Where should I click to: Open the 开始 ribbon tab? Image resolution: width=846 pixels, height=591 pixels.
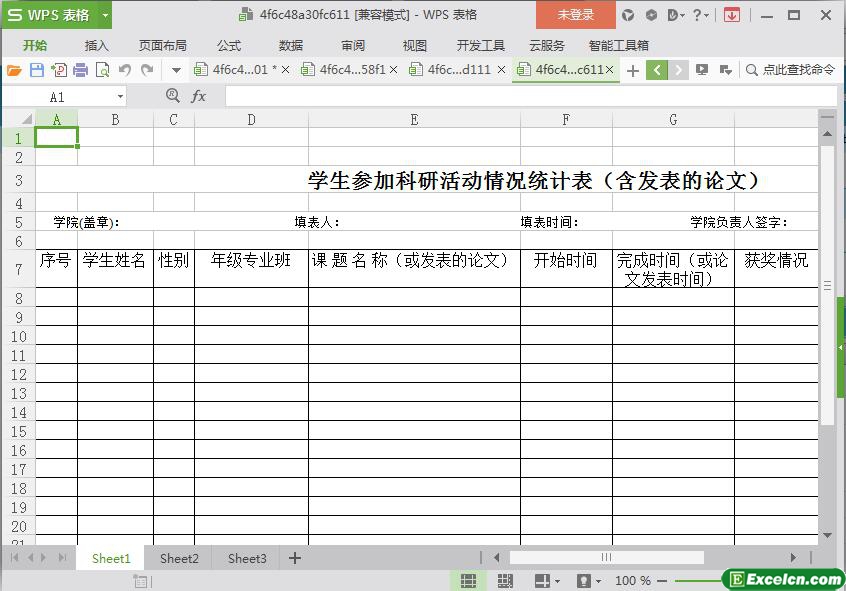(35, 45)
